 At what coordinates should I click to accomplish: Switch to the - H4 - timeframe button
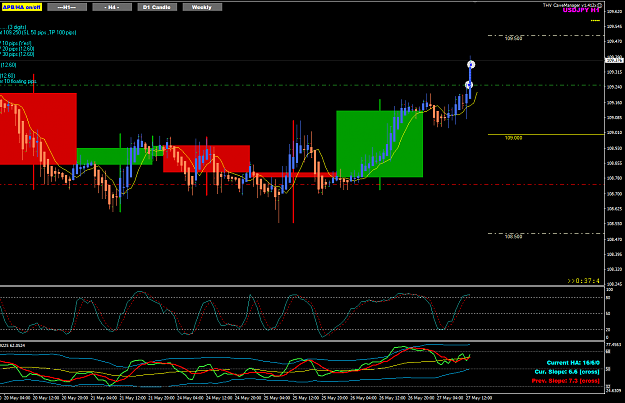coord(112,7)
